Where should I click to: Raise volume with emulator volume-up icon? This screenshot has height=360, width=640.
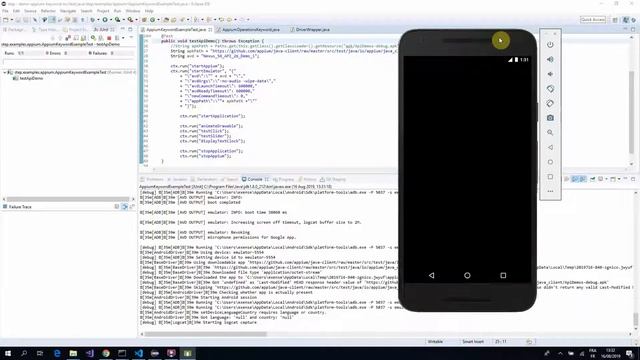[x=550, y=59]
